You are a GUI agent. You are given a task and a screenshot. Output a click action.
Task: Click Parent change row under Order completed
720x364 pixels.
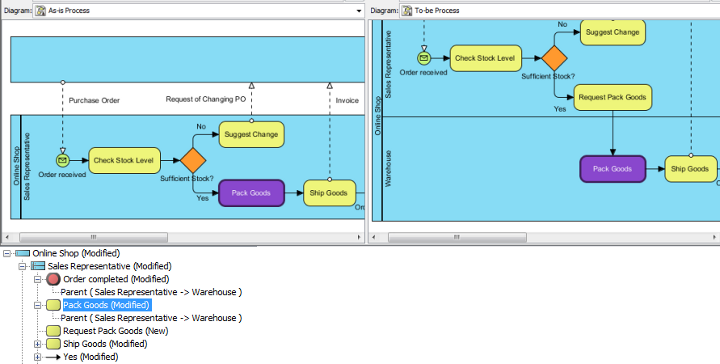pyautogui.click(x=151, y=292)
